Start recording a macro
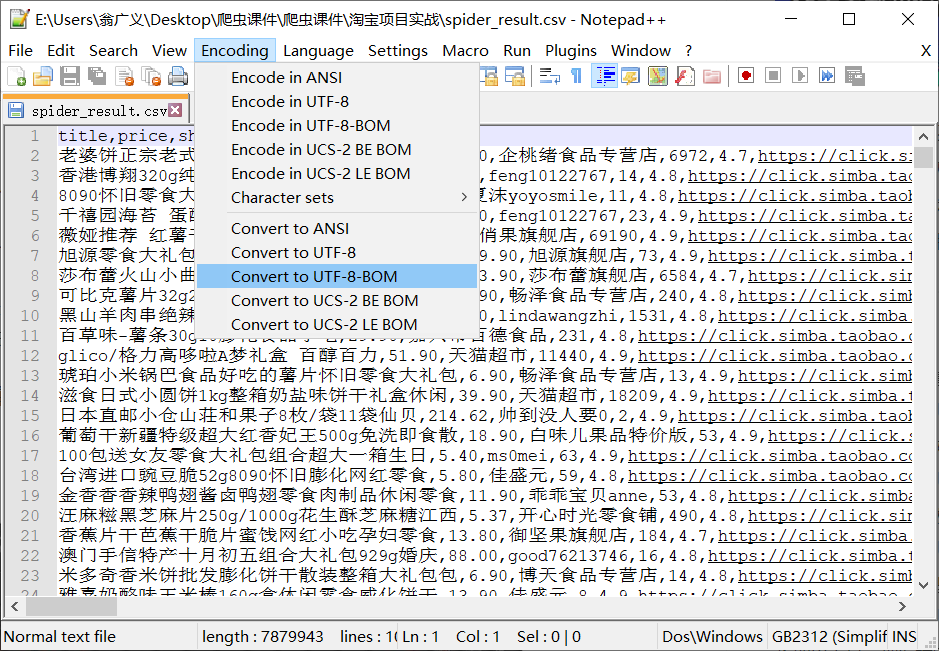 pyautogui.click(x=746, y=76)
